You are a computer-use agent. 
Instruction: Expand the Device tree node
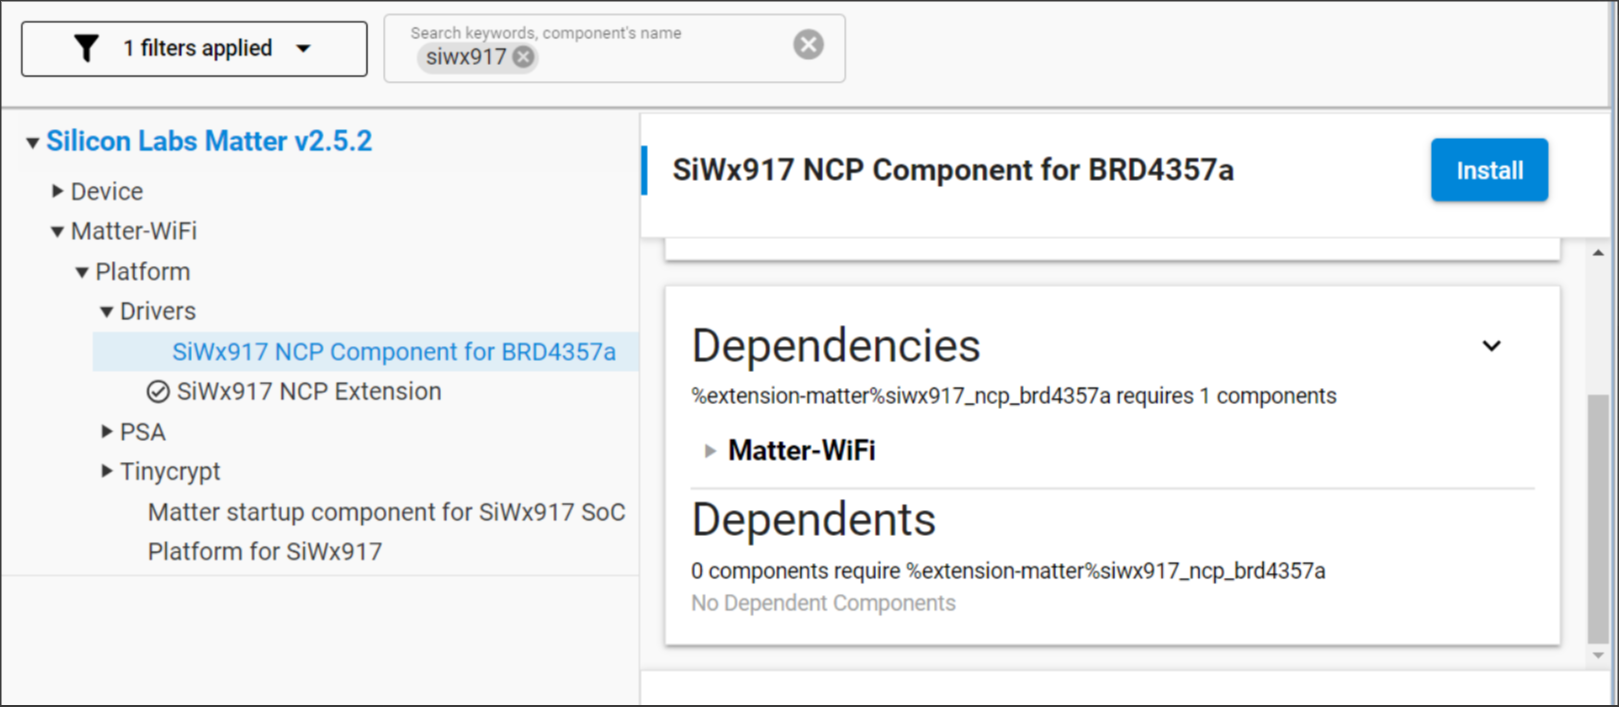coord(58,191)
